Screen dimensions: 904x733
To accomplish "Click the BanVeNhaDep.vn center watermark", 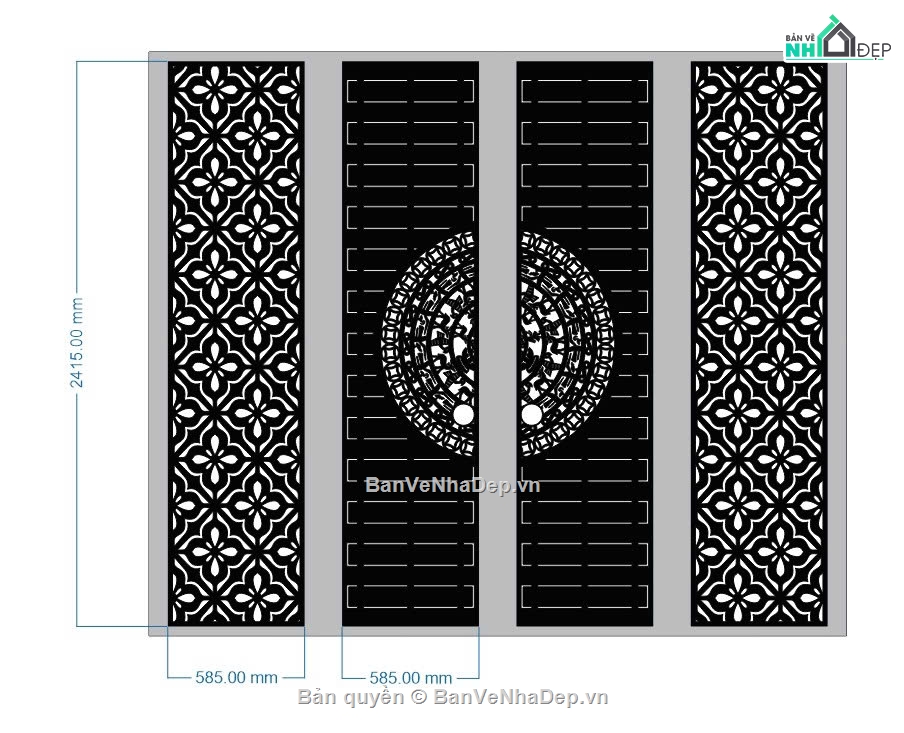I will click(453, 486).
